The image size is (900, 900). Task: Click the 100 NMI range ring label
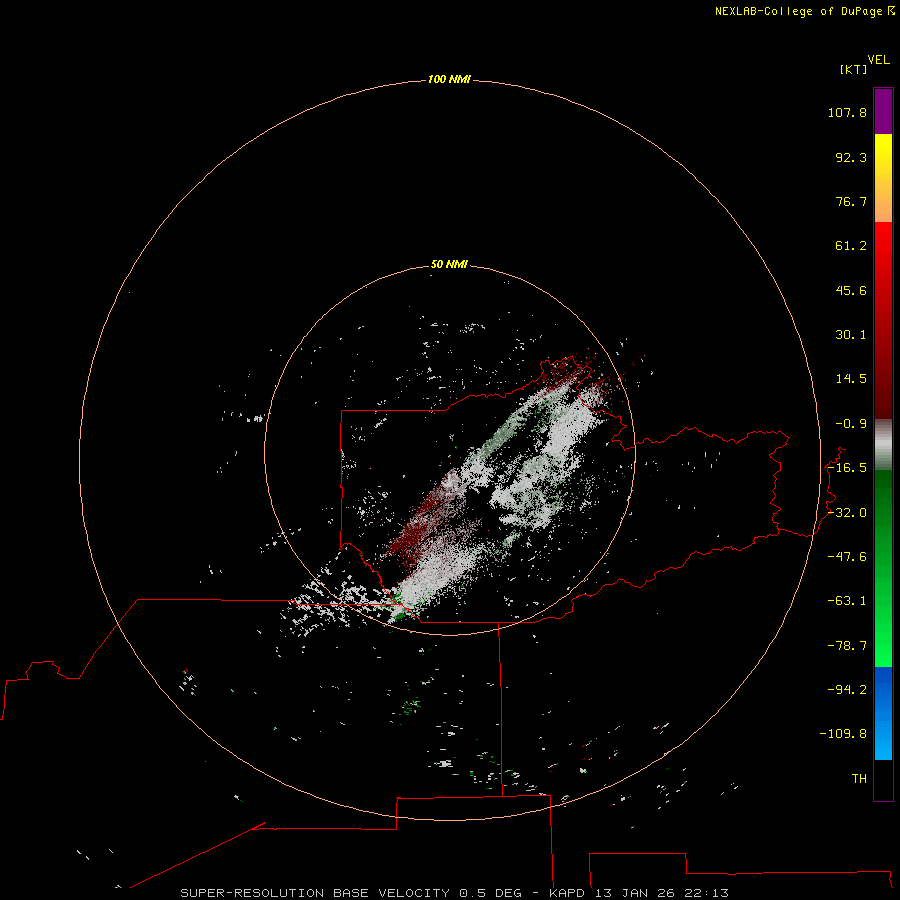pos(449,79)
